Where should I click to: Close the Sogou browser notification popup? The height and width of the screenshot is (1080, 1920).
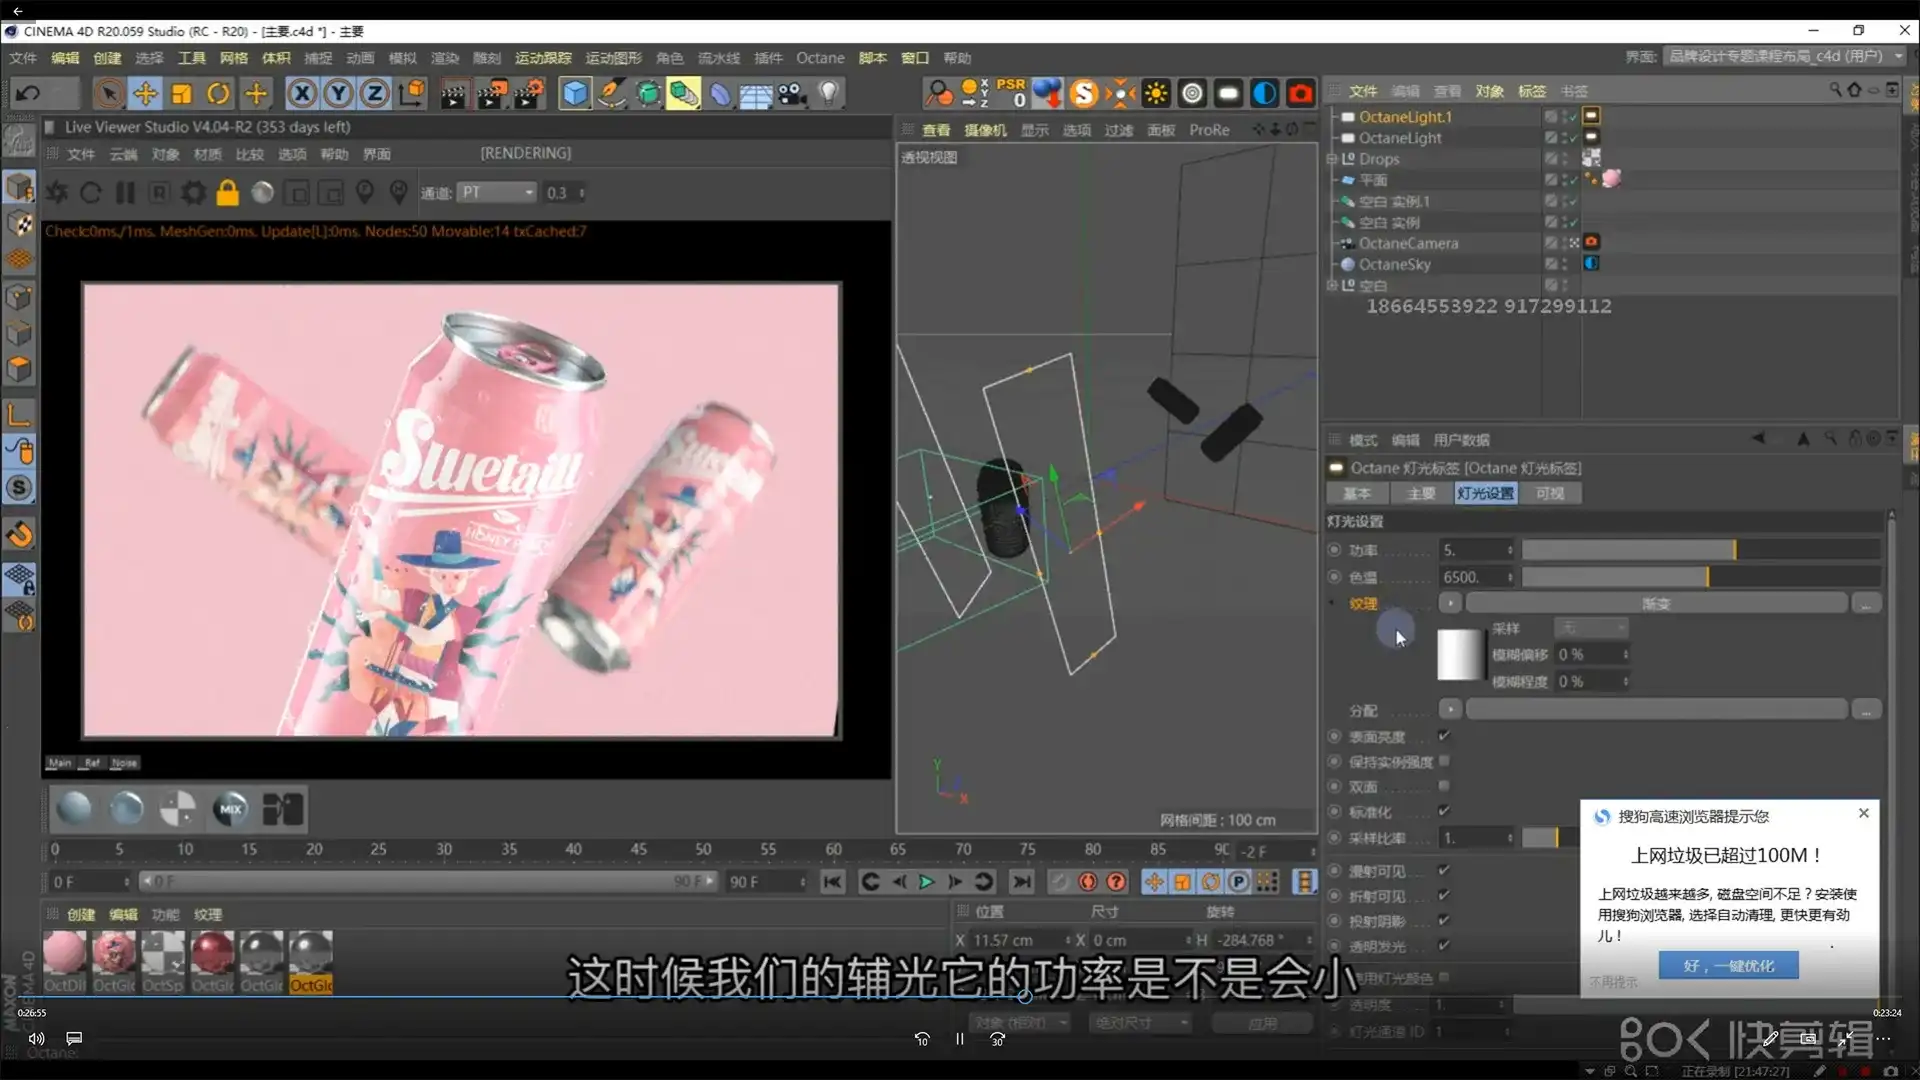(1863, 813)
